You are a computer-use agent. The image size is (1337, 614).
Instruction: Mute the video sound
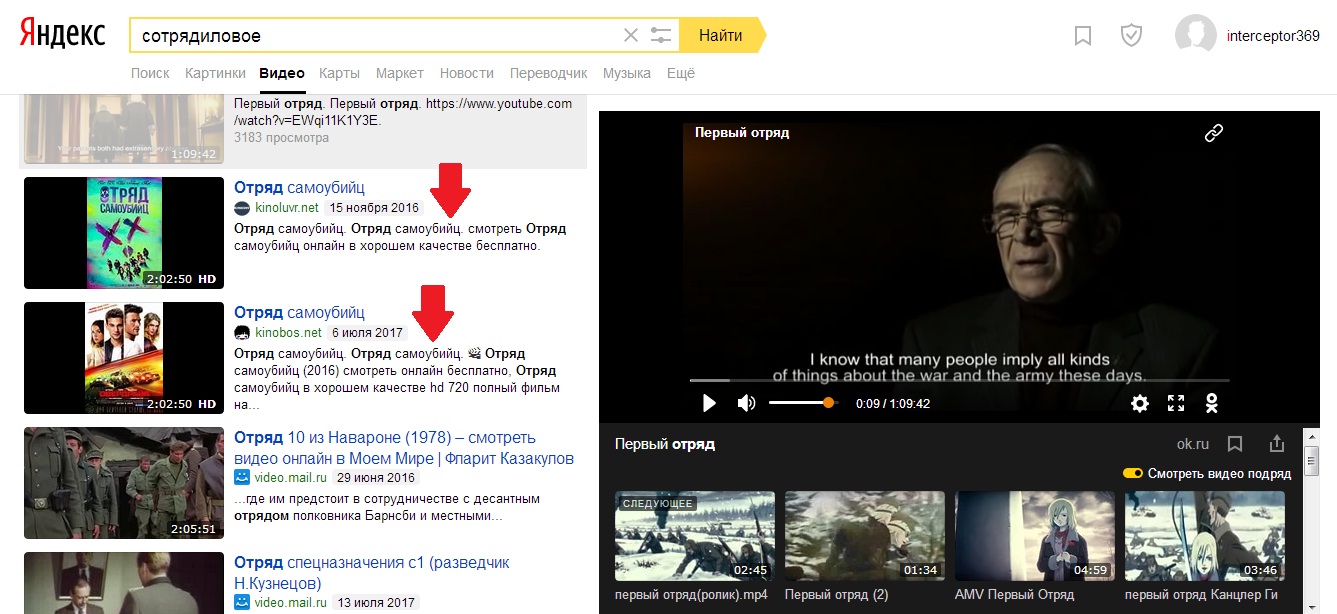coord(746,403)
